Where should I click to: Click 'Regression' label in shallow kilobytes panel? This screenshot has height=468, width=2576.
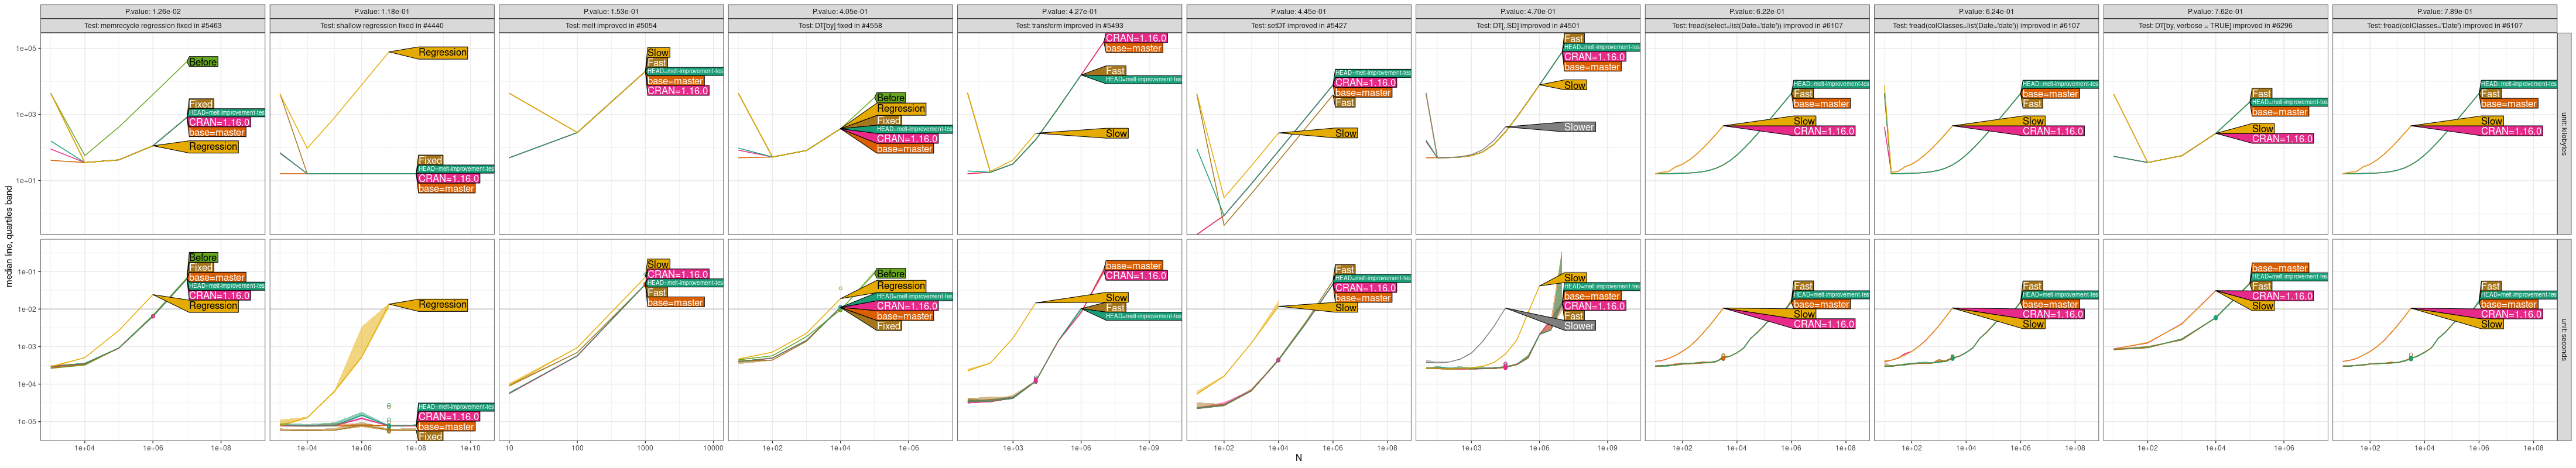[x=442, y=52]
